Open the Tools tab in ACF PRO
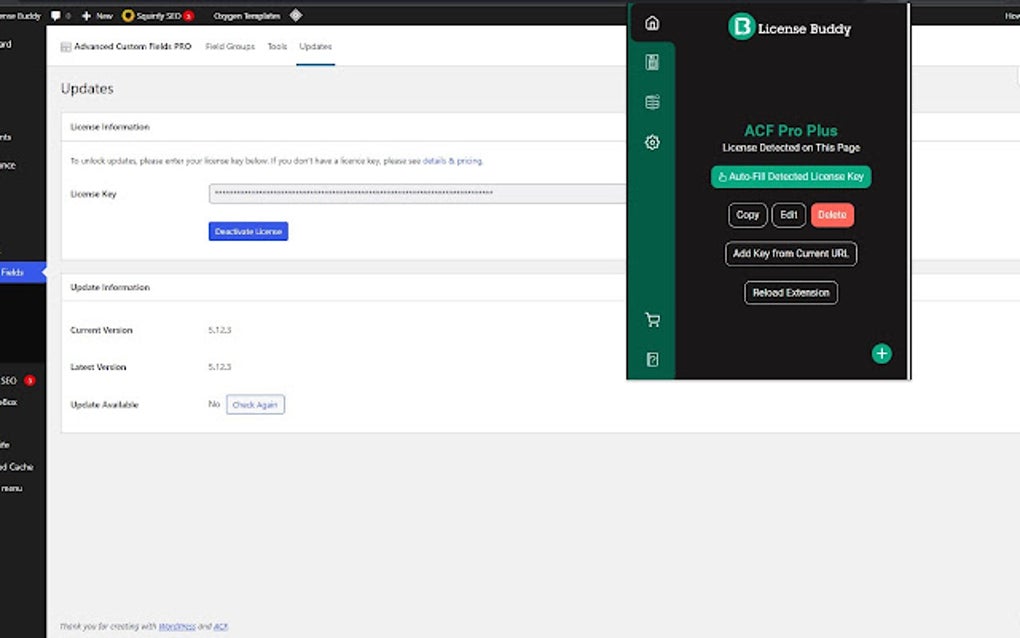1020x638 pixels. point(277,46)
